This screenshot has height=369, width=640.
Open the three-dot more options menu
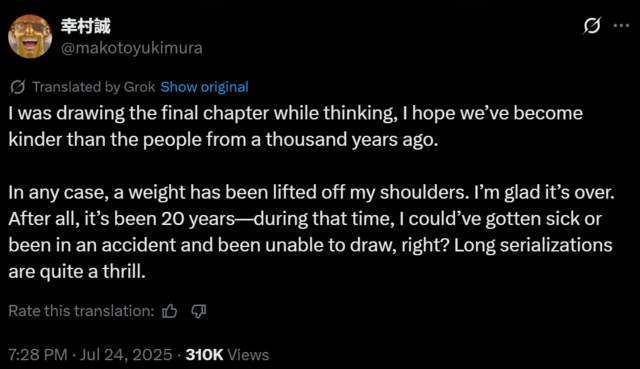[621, 26]
